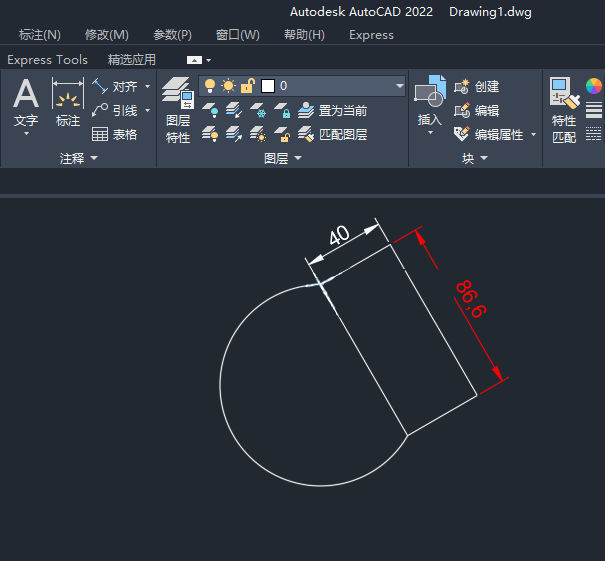Click the layer lock icon
The width and height of the screenshot is (605, 561).
[x=282, y=110]
